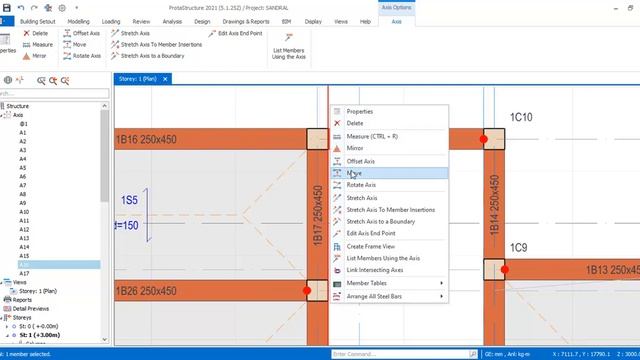Choose Stretch Axis To Member Insertions in ribbon

pos(156,44)
